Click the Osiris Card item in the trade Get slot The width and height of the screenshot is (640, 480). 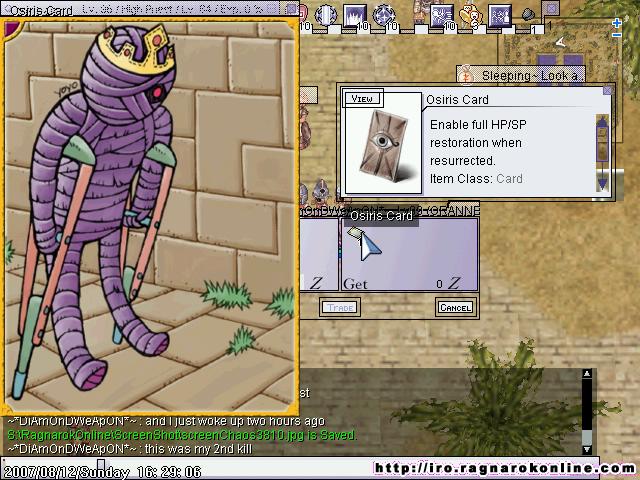pyautogui.click(x=356, y=233)
